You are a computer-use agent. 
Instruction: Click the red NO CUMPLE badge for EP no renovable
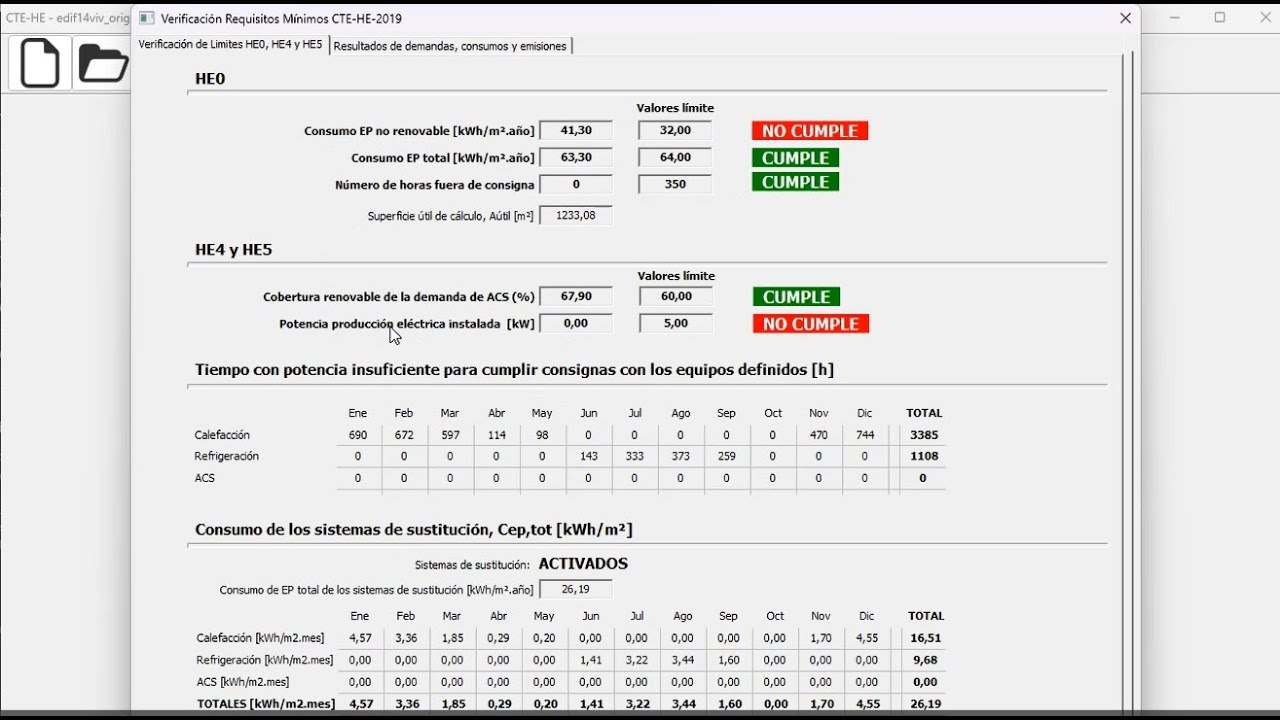point(810,131)
